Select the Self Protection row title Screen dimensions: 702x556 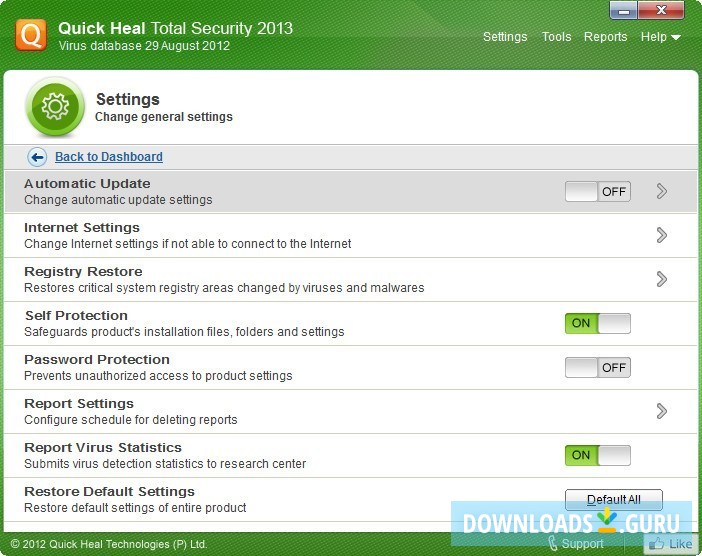click(76, 315)
